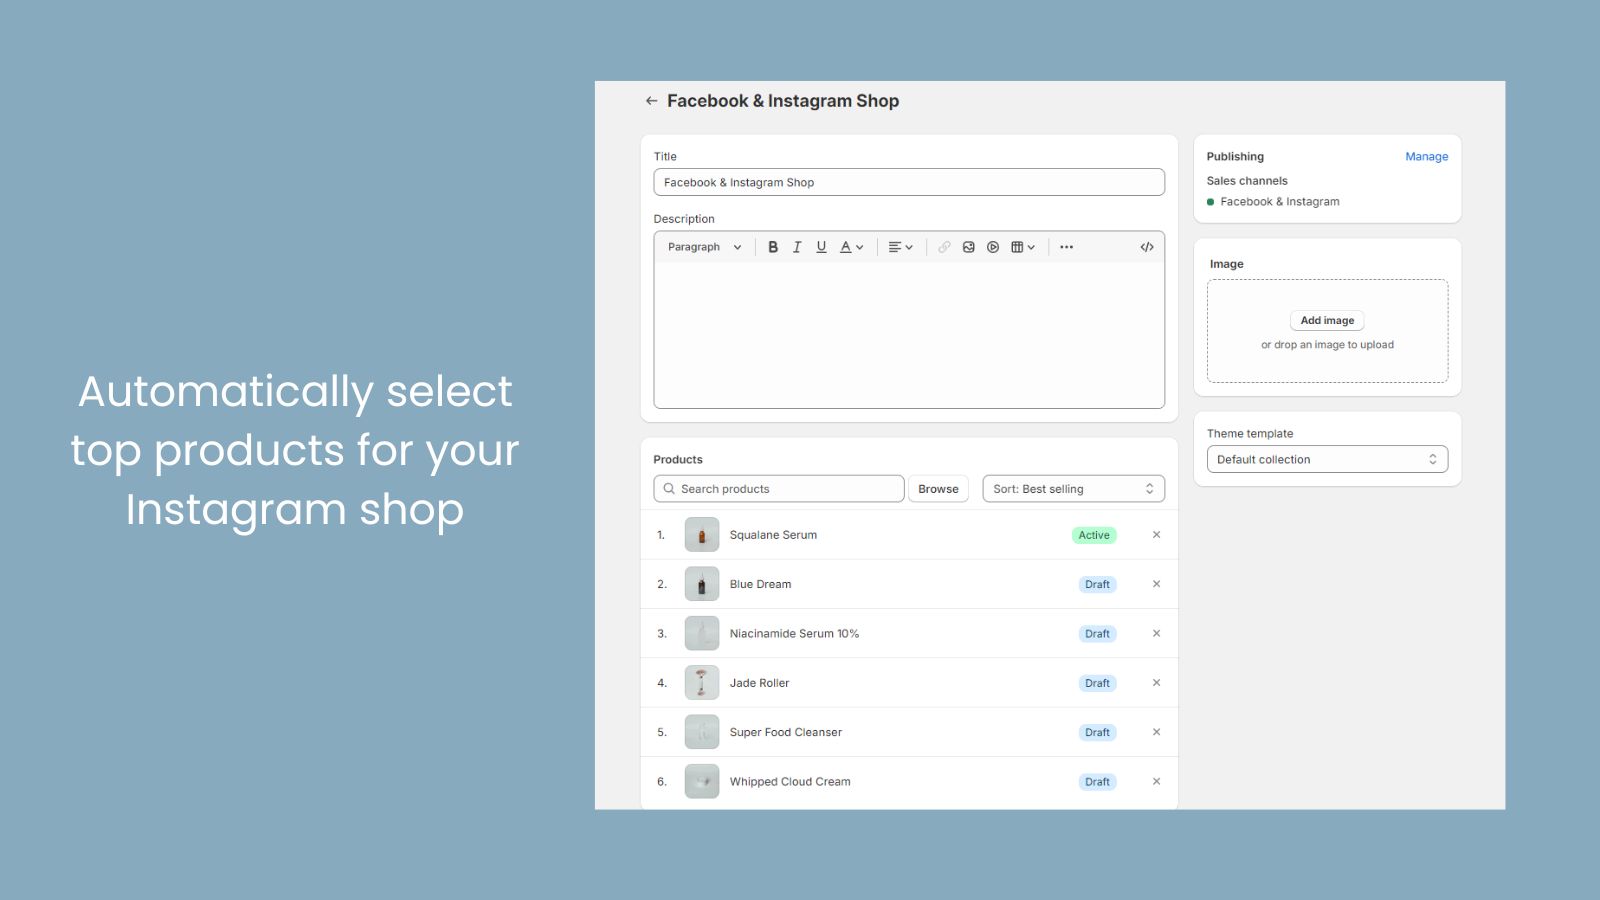Open Whipped Cloud Cream product thumbnail
The height and width of the screenshot is (900, 1600).
(x=702, y=781)
